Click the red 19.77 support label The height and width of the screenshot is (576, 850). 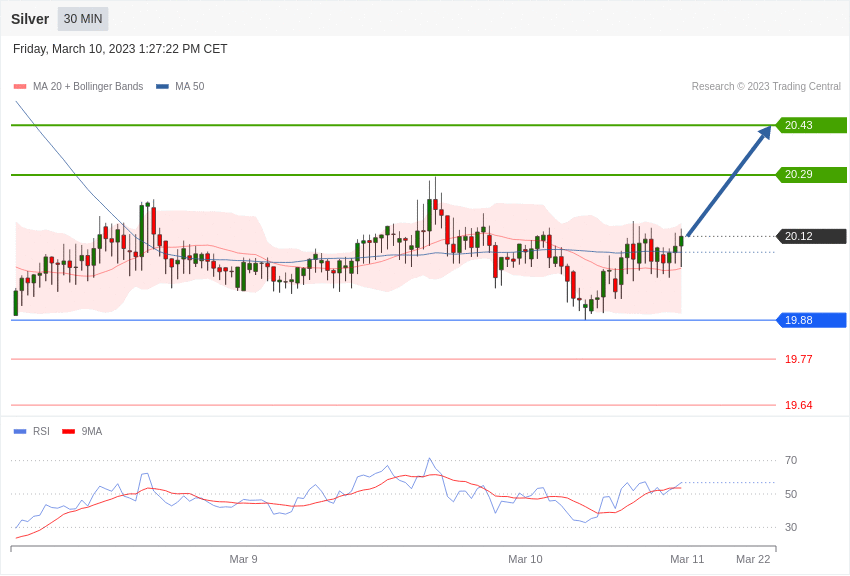(799, 359)
